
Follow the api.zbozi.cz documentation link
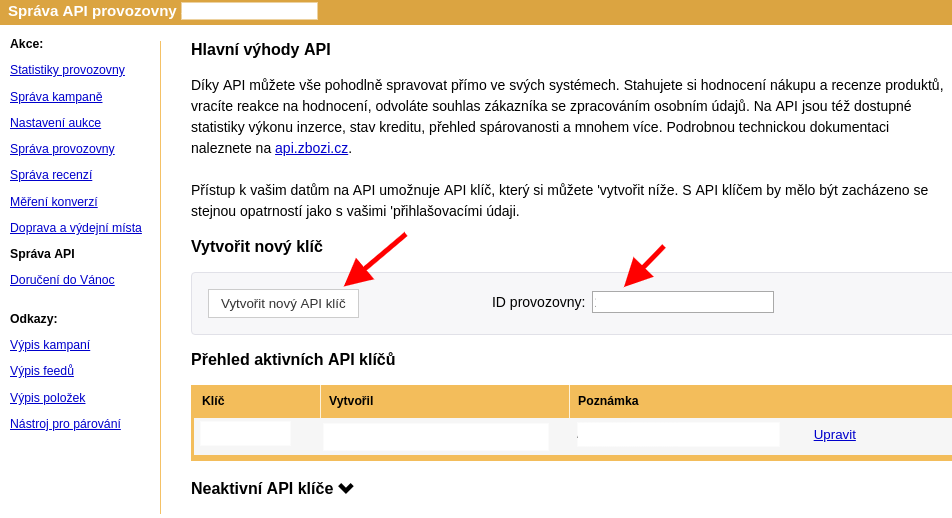click(311, 148)
